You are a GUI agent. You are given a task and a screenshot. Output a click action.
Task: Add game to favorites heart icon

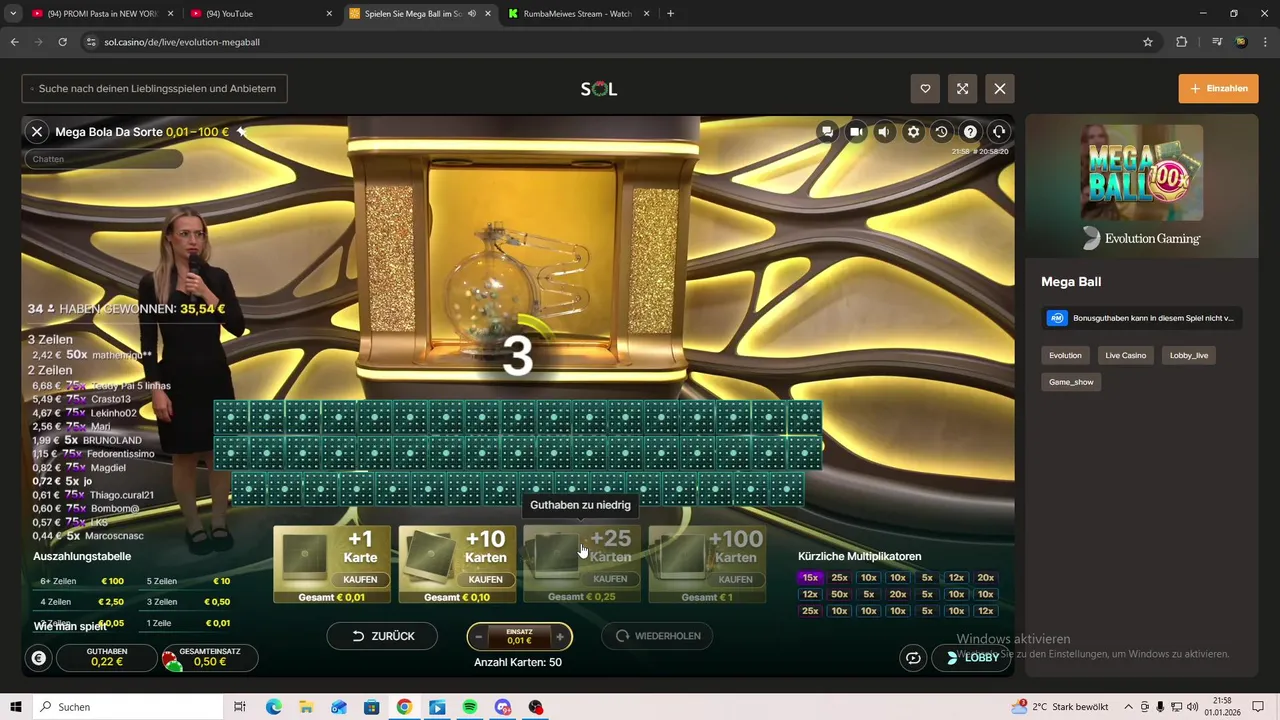point(925,89)
